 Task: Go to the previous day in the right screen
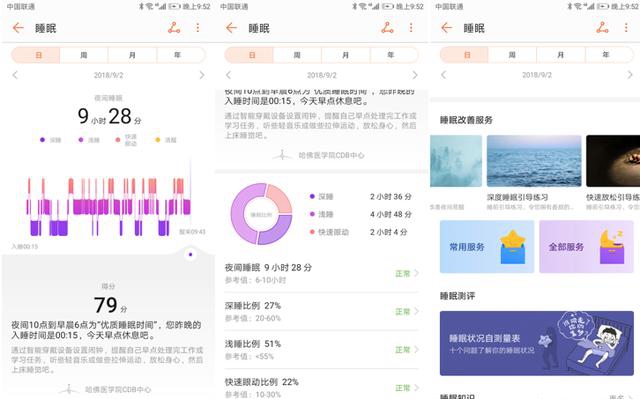click(x=444, y=75)
